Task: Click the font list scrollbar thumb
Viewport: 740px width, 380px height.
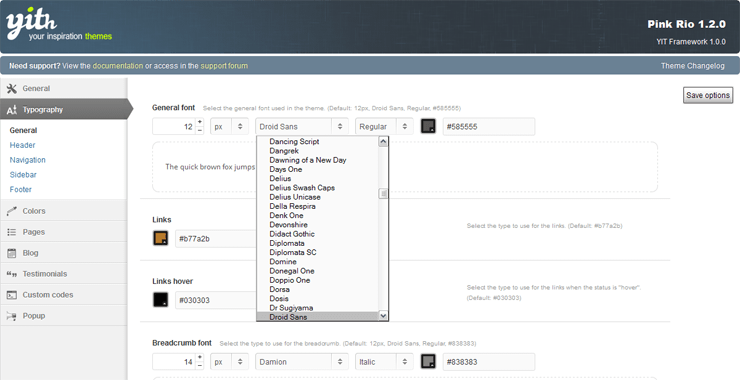Action: pyautogui.click(x=383, y=193)
